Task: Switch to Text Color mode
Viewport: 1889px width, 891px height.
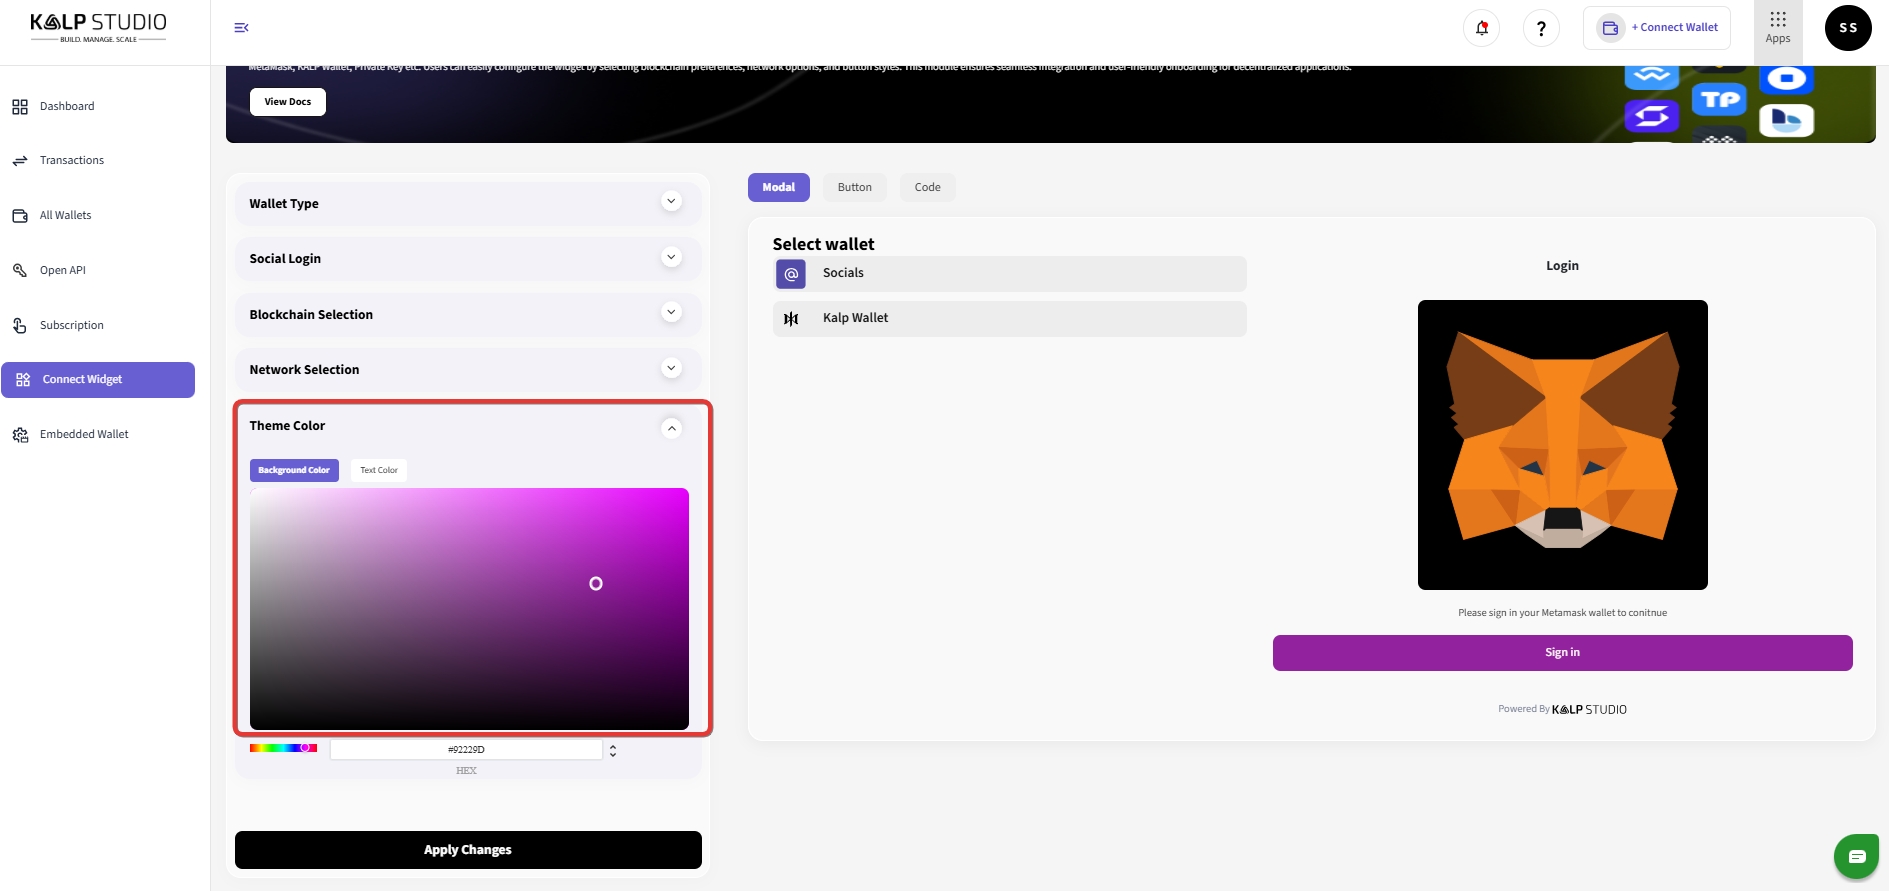Action: click(x=379, y=470)
